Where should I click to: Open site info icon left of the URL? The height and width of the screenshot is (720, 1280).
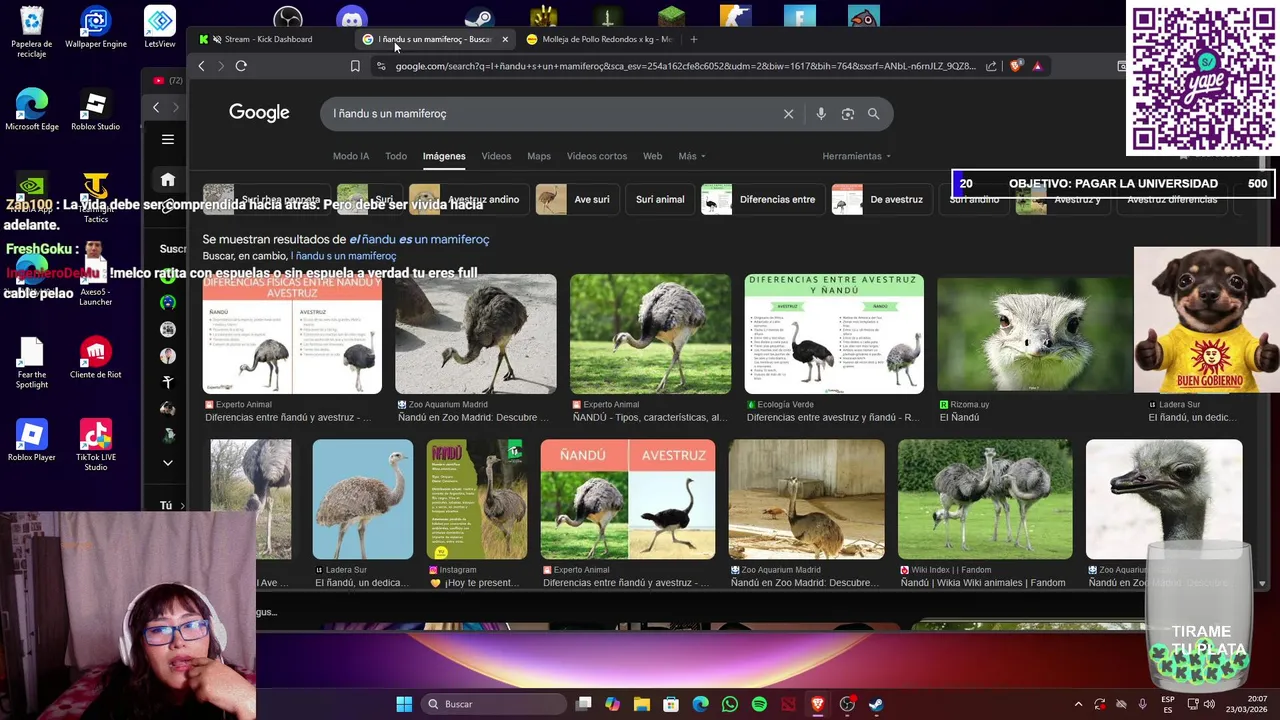380,66
